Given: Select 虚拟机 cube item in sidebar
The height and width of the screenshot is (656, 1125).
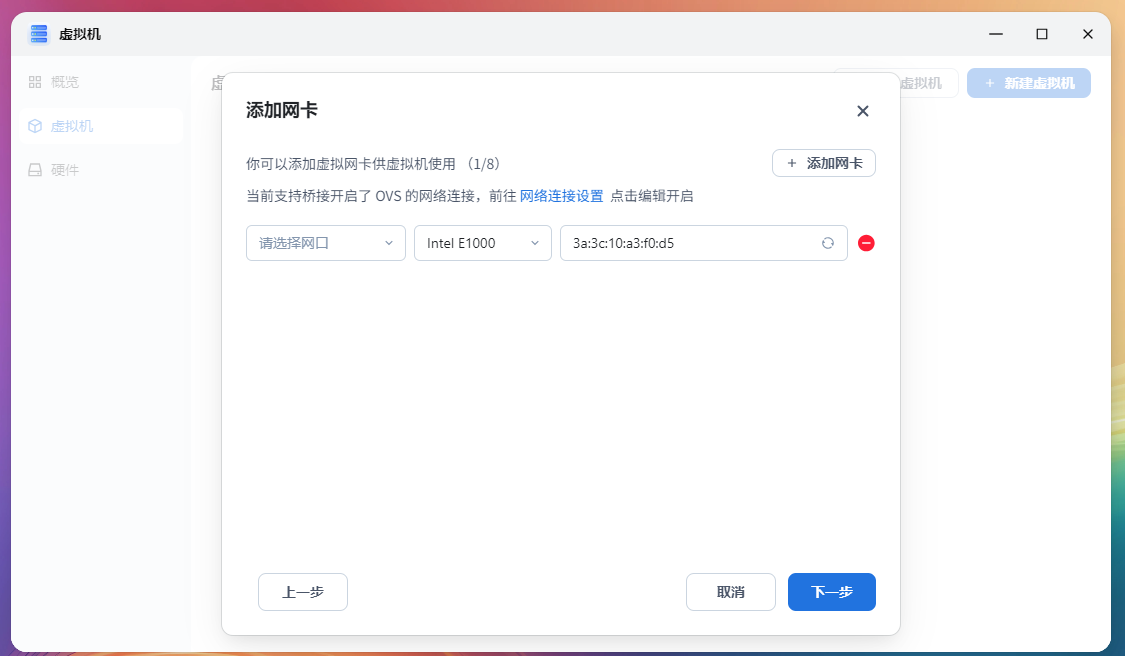Looking at the screenshot, I should pyautogui.click(x=71, y=126).
